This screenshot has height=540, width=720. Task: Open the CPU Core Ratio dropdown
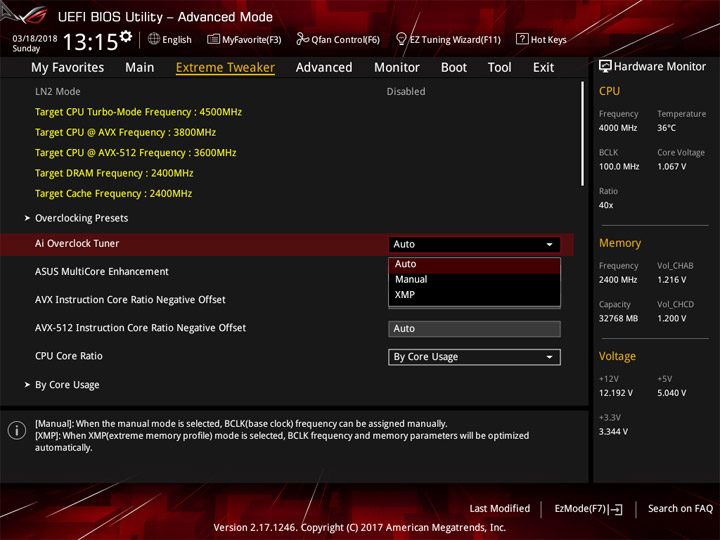coord(474,357)
